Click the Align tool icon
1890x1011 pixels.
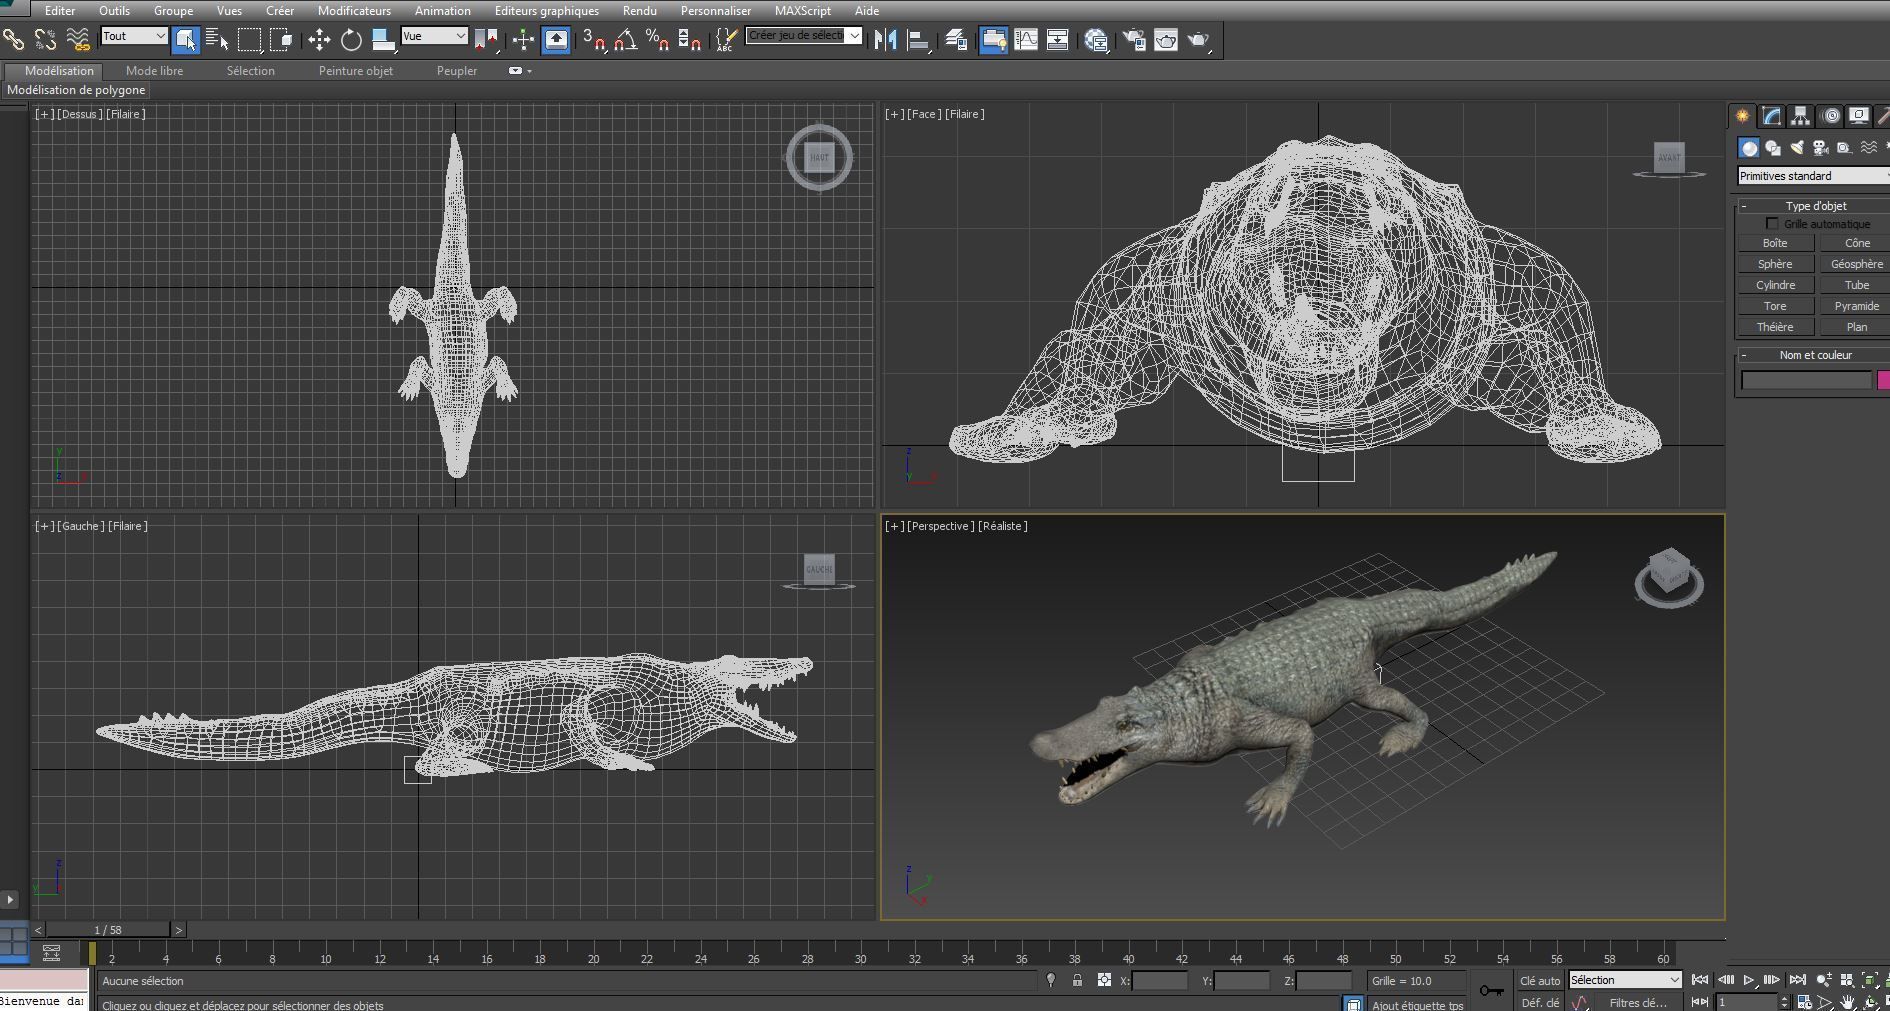coord(918,40)
